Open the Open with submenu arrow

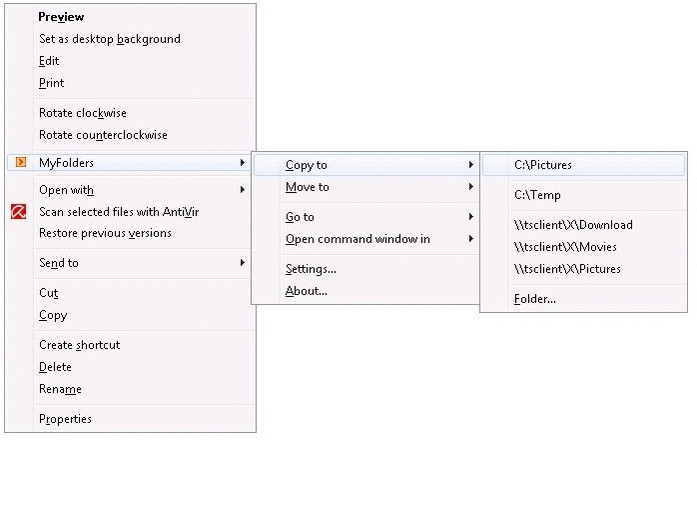(242, 190)
